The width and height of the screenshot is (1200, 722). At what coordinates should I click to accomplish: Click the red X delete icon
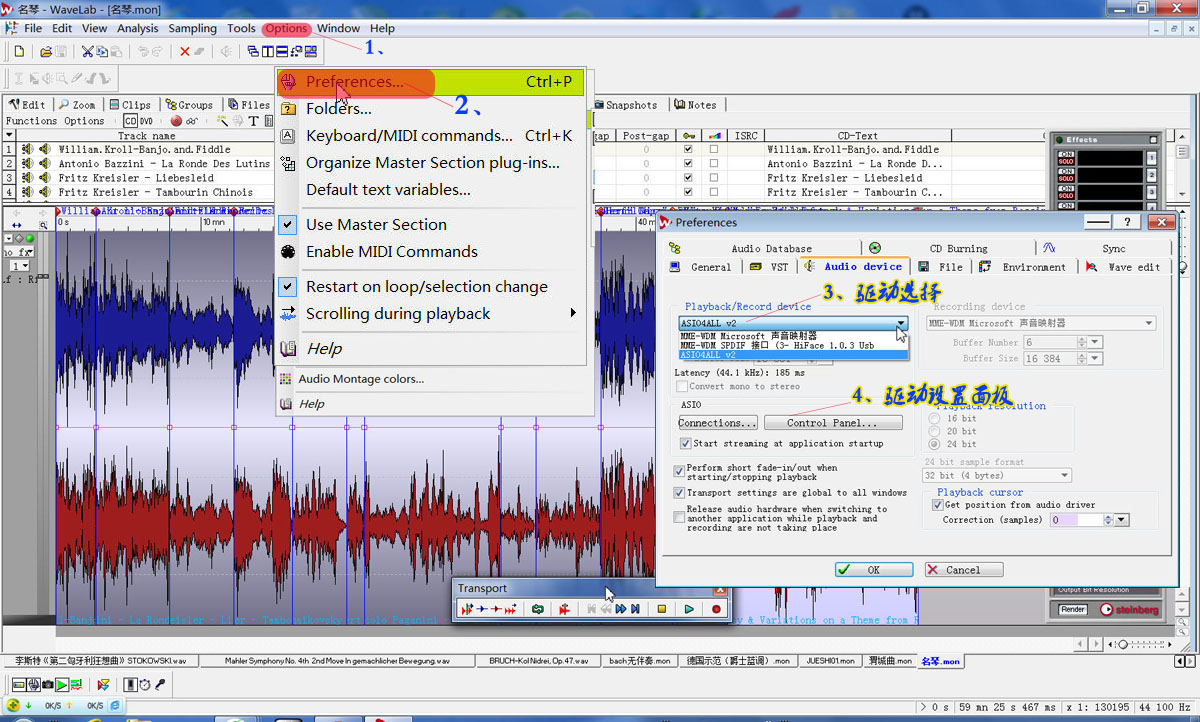(x=185, y=52)
